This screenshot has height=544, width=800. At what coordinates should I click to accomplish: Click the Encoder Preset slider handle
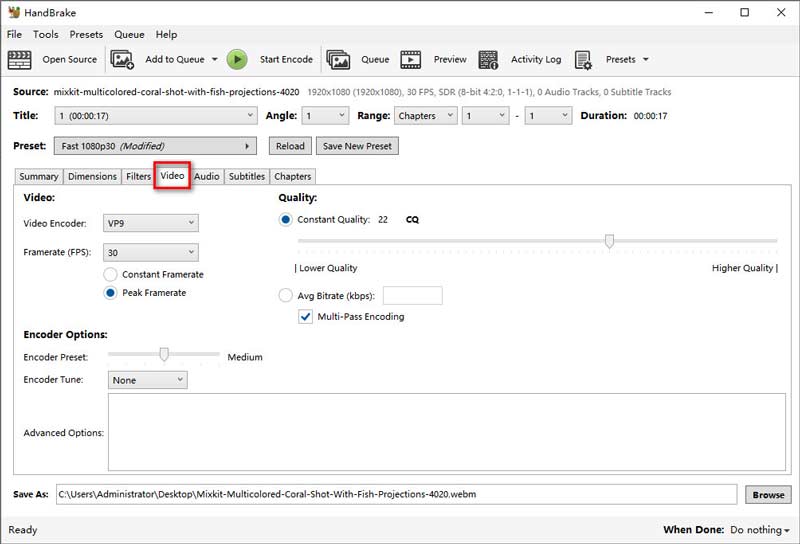click(x=164, y=354)
